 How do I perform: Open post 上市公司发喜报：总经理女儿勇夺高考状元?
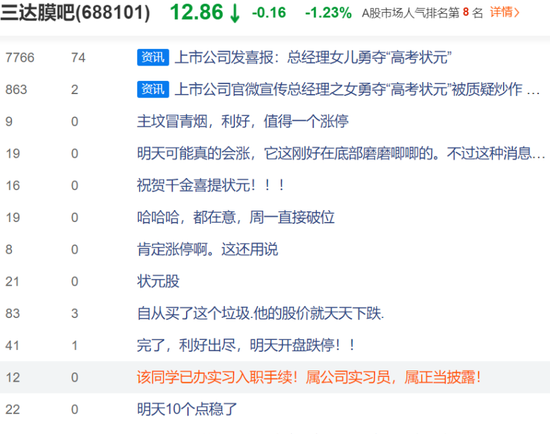tap(313, 57)
